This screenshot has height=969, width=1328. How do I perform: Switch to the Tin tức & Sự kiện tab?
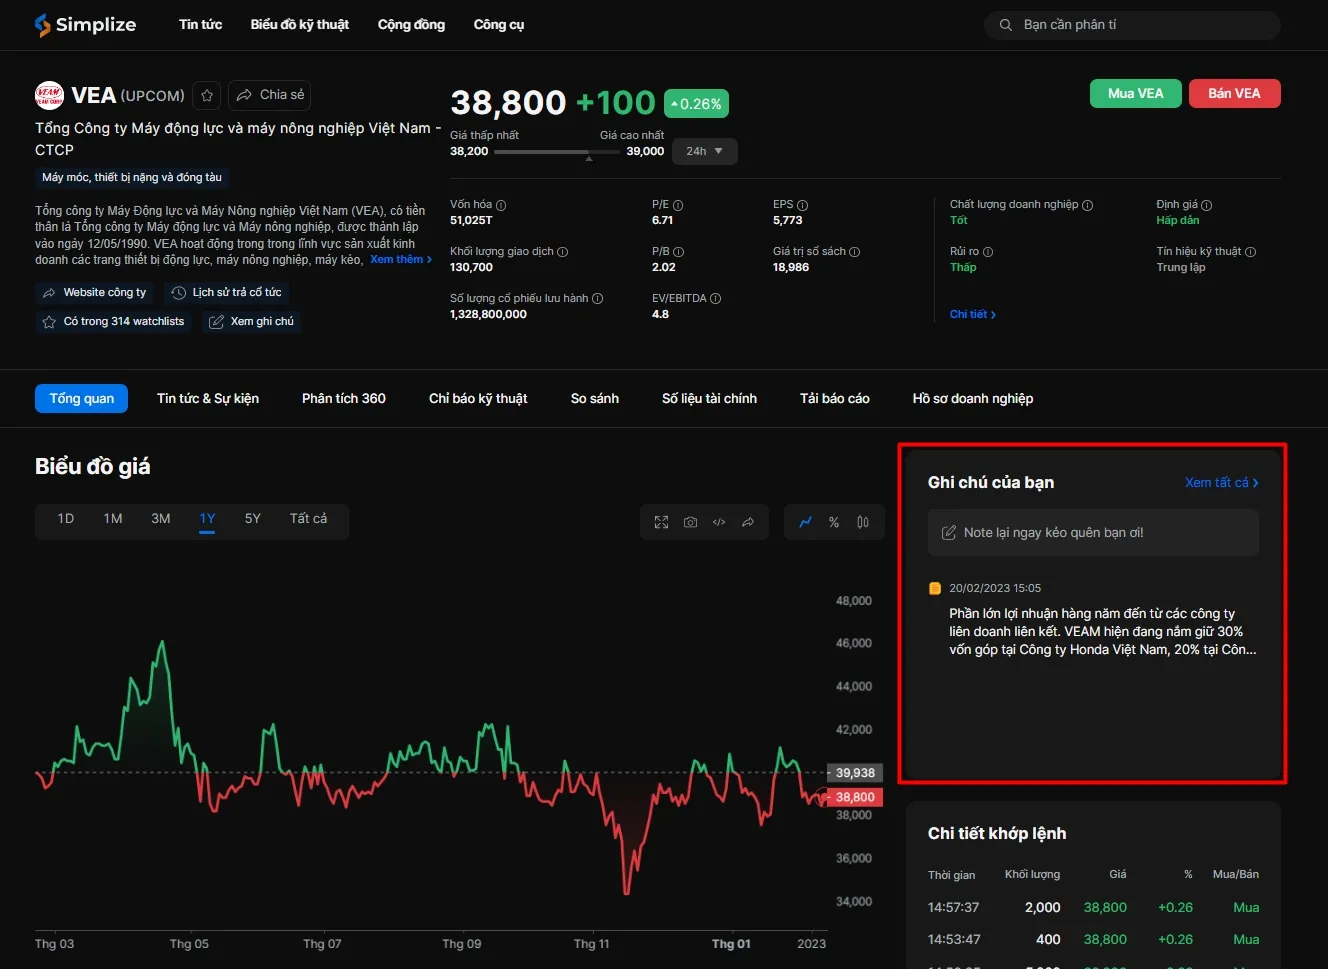point(208,399)
